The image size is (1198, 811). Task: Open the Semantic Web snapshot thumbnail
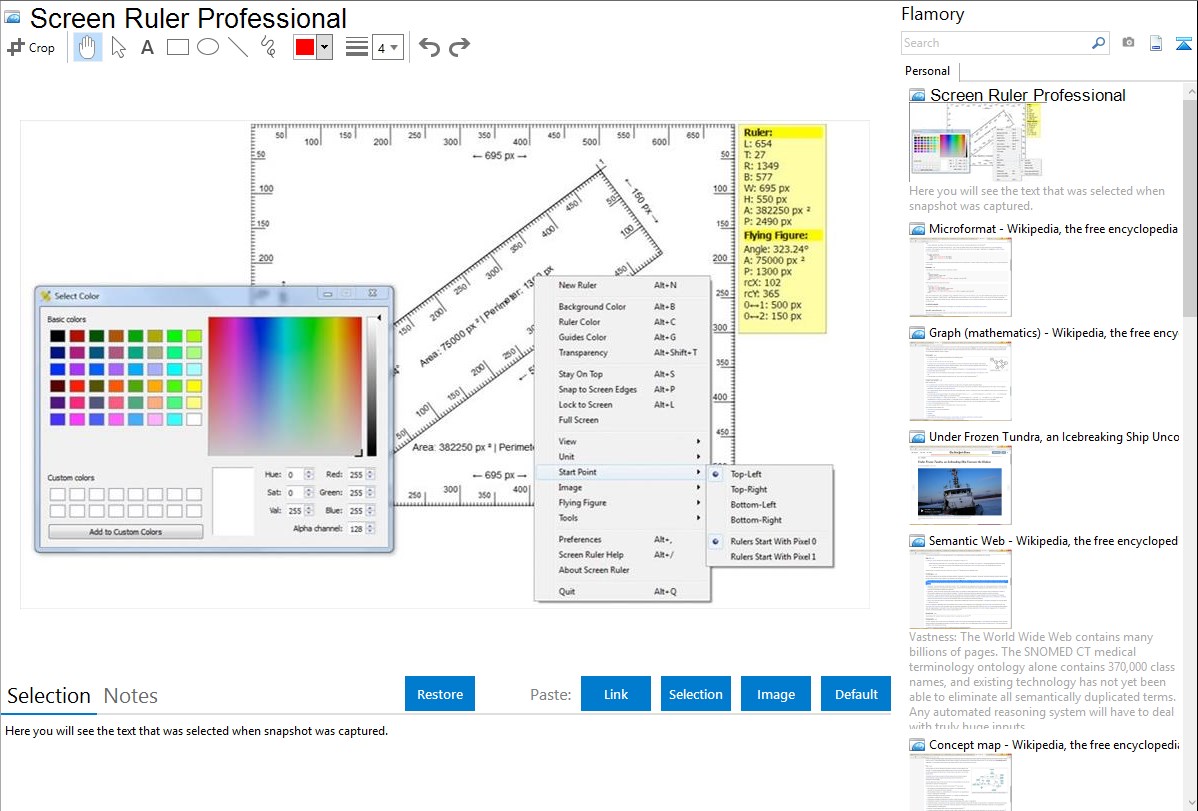tap(960, 589)
